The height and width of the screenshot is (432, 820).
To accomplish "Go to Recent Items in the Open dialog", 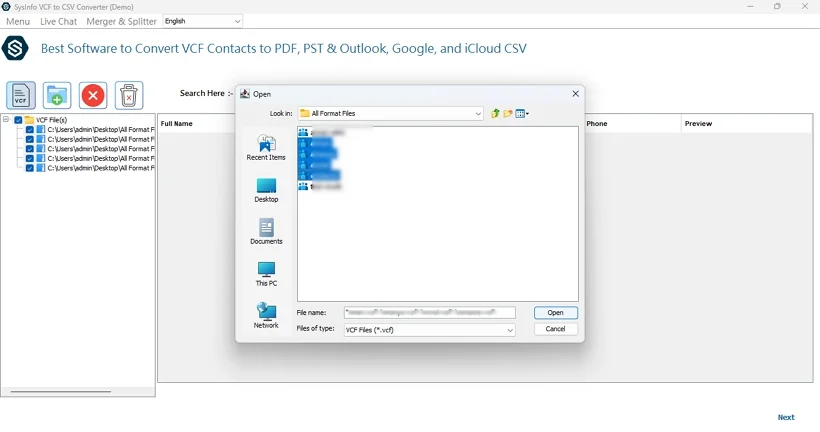I will pos(266,147).
